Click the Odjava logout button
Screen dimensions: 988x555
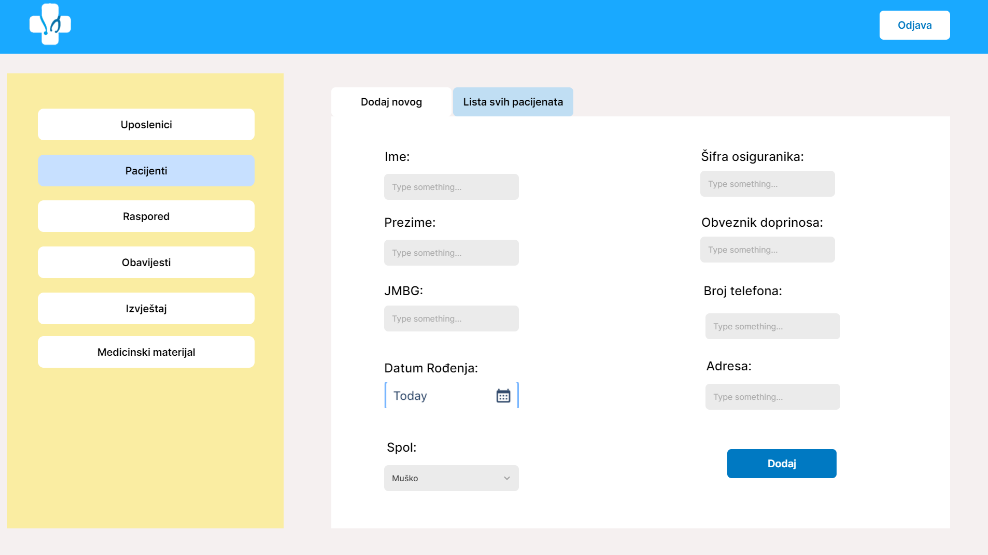[914, 25]
